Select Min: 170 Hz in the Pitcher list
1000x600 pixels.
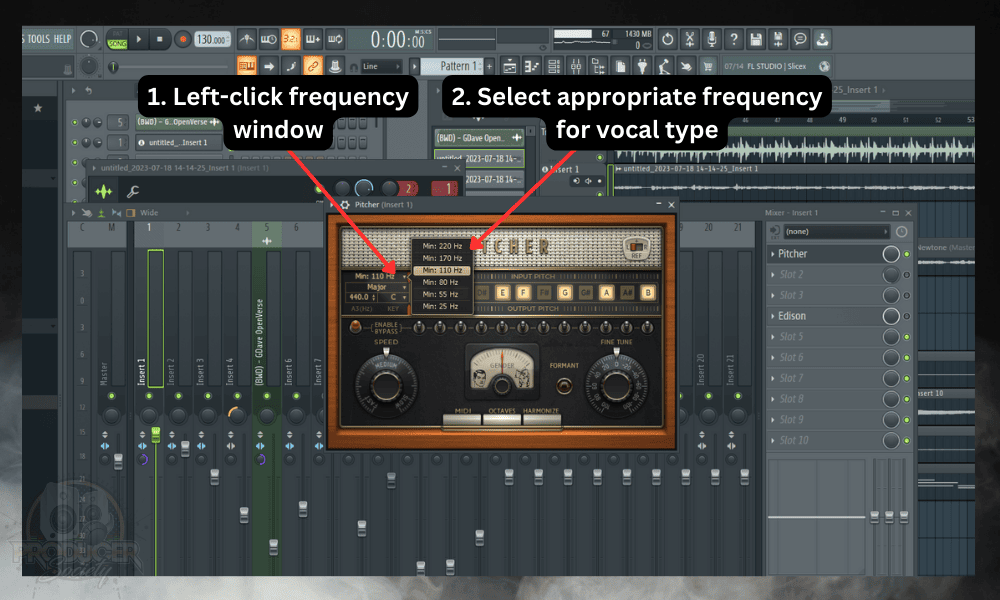tap(442, 258)
